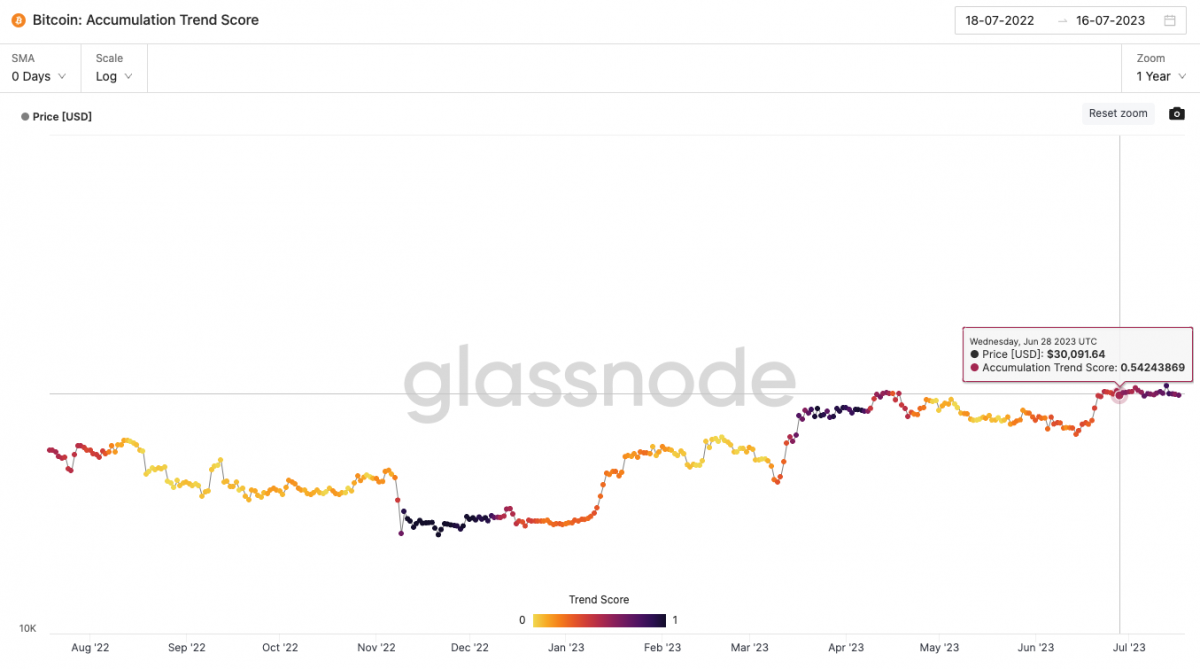Click the Trend Score color gradient bar
The image size is (1200, 669).
tap(599, 620)
